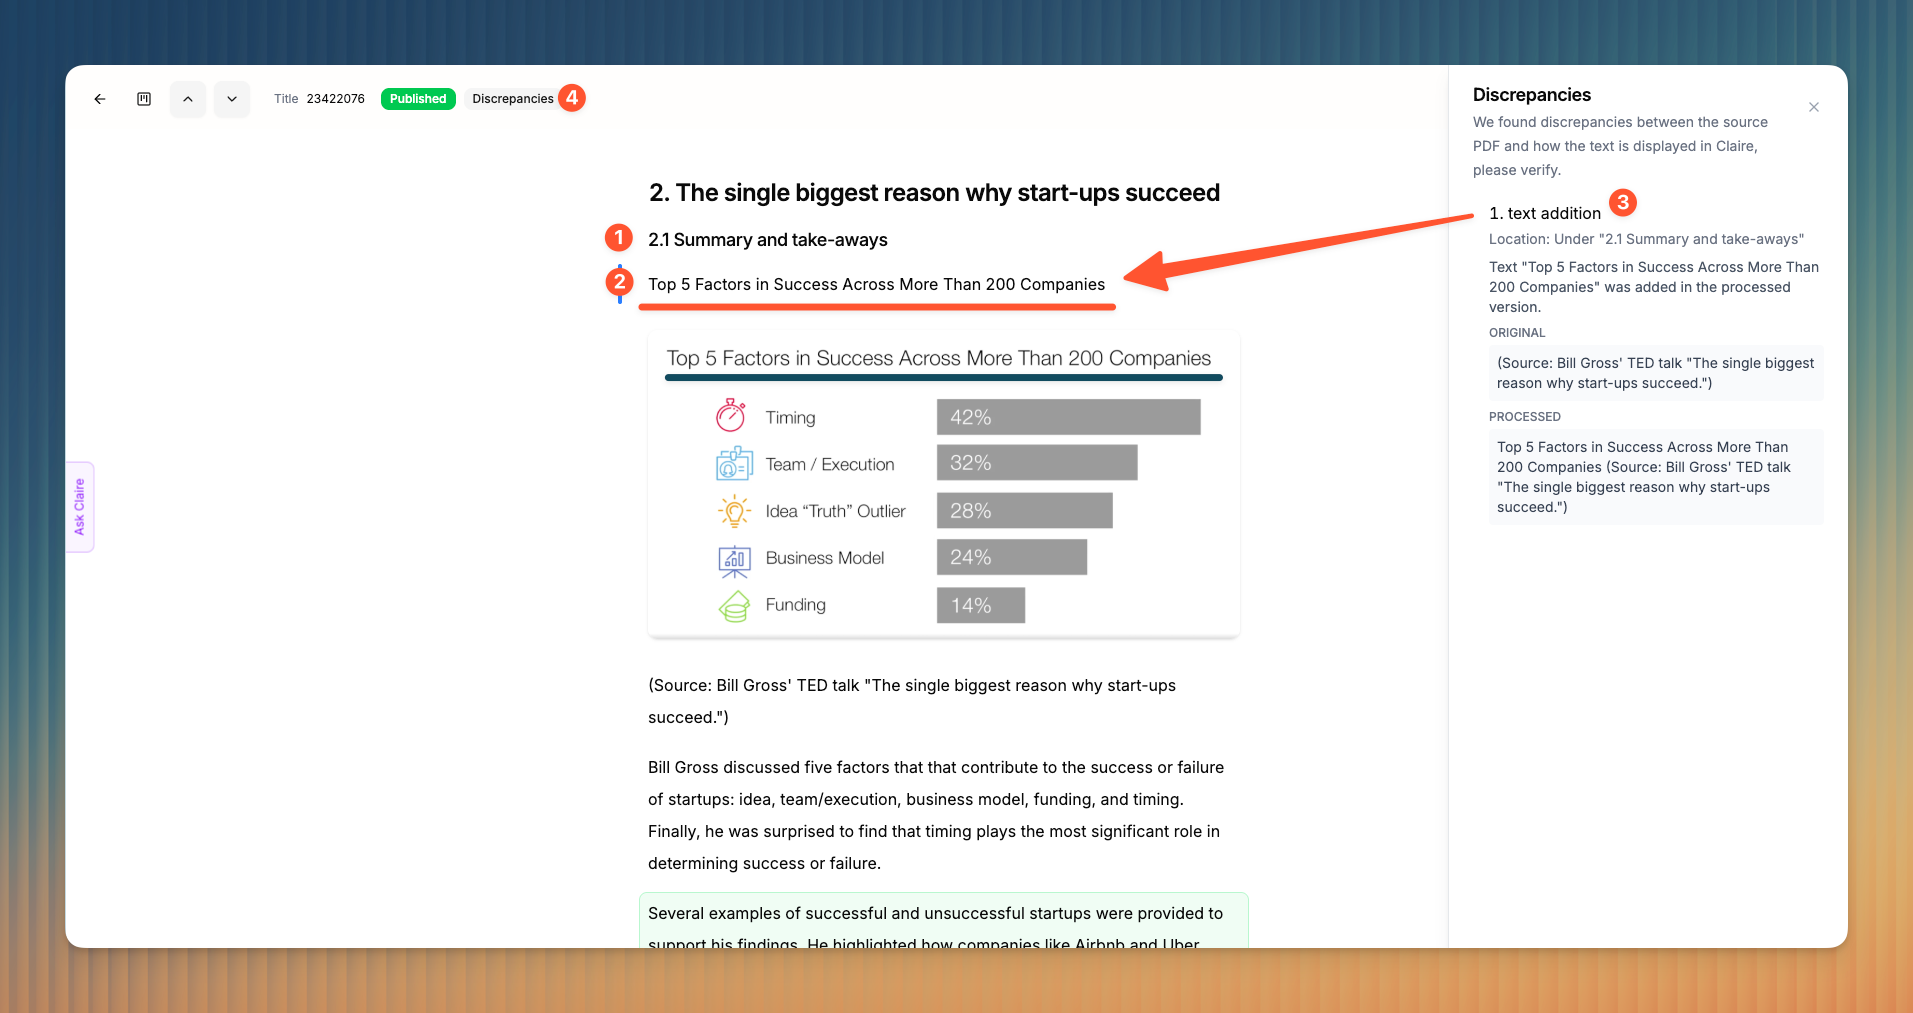Click the 14% Funding bar
The image size is (1913, 1013).
point(981,605)
